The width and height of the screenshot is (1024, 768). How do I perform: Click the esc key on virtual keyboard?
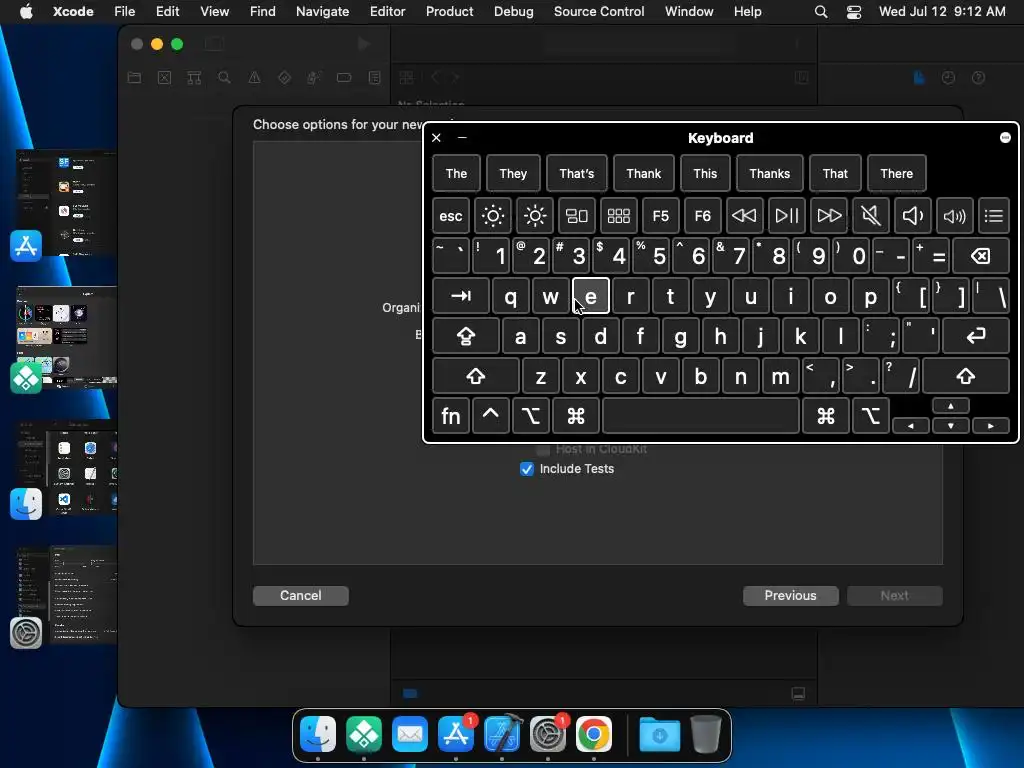click(451, 216)
